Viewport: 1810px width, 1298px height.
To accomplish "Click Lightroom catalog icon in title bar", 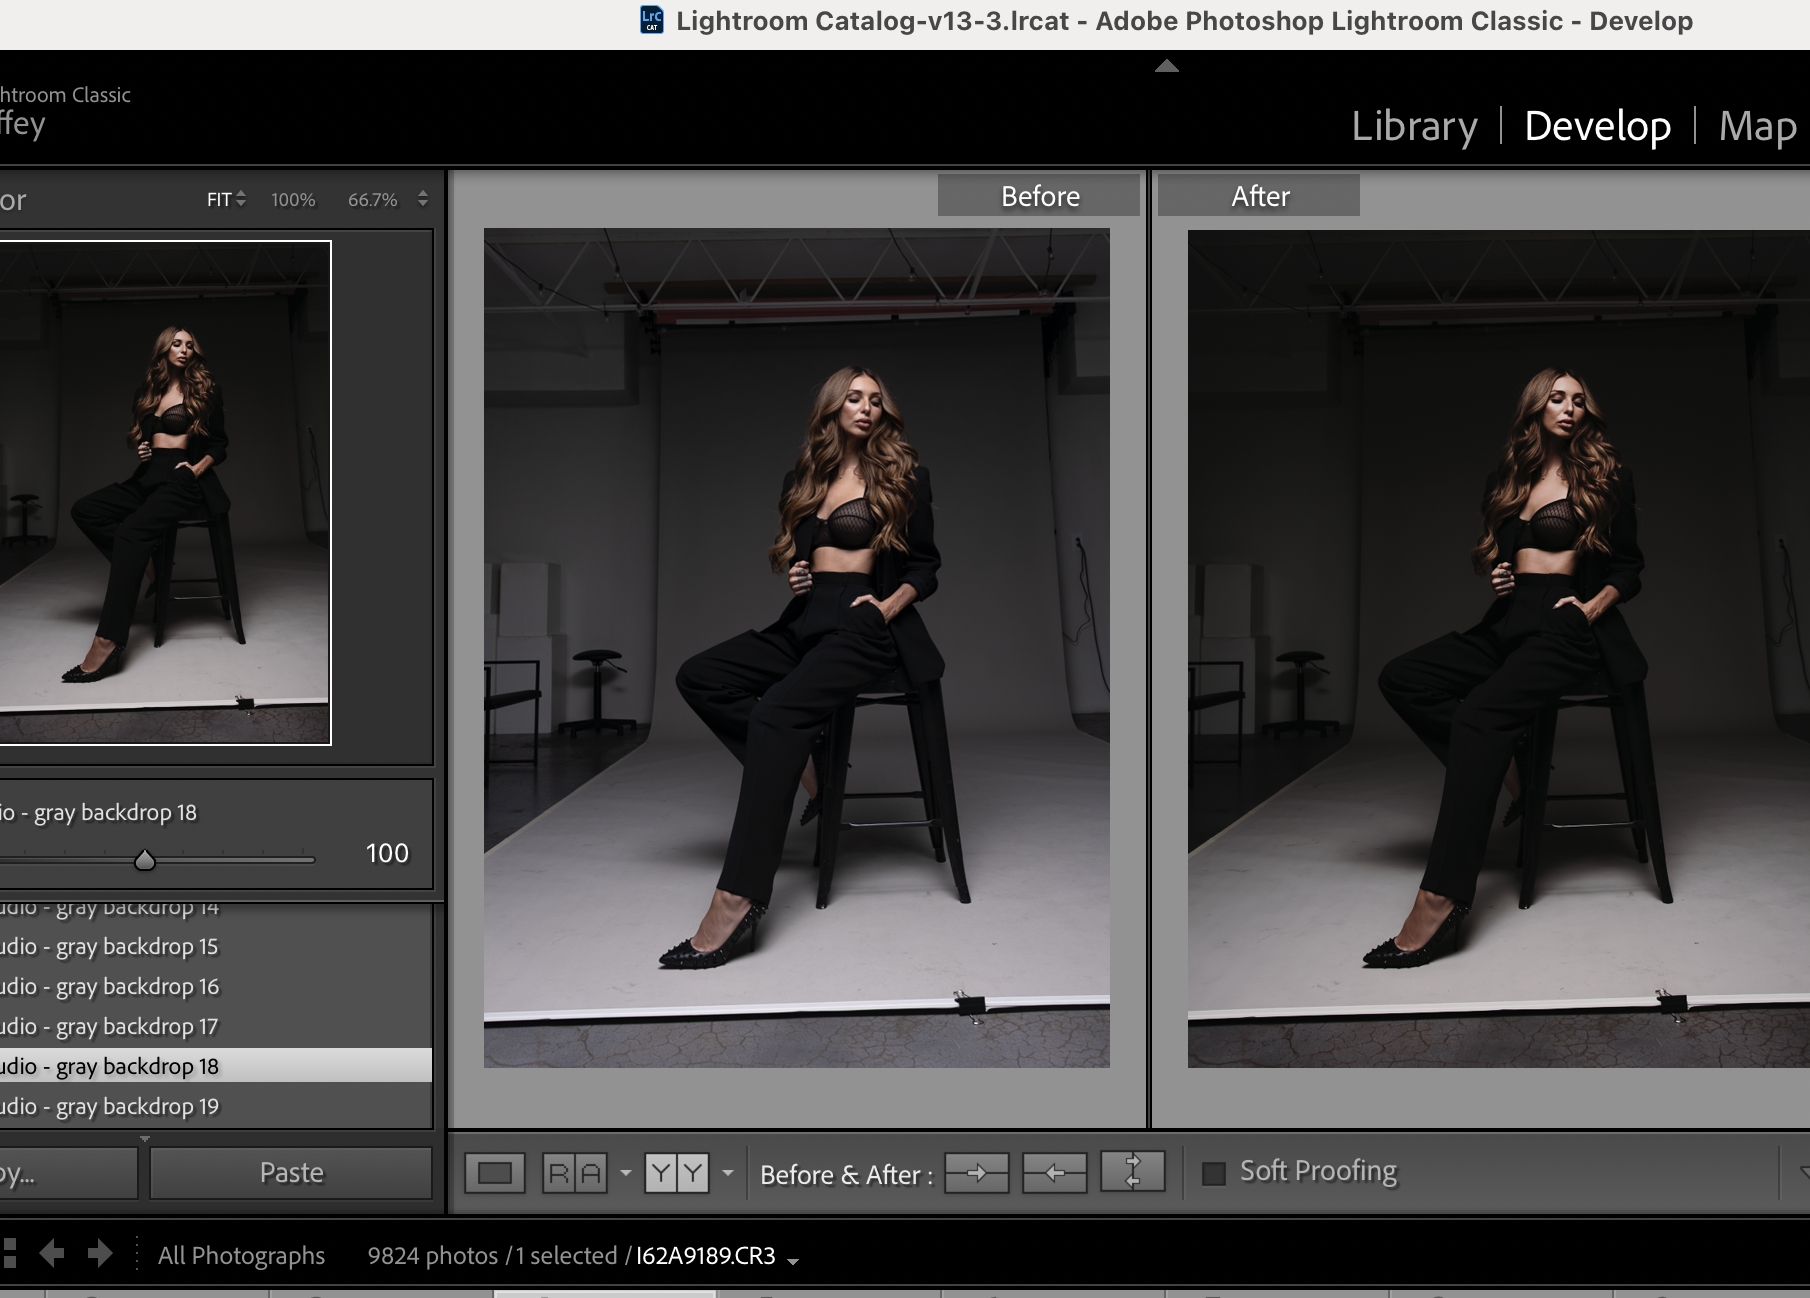I will pyautogui.click(x=652, y=20).
